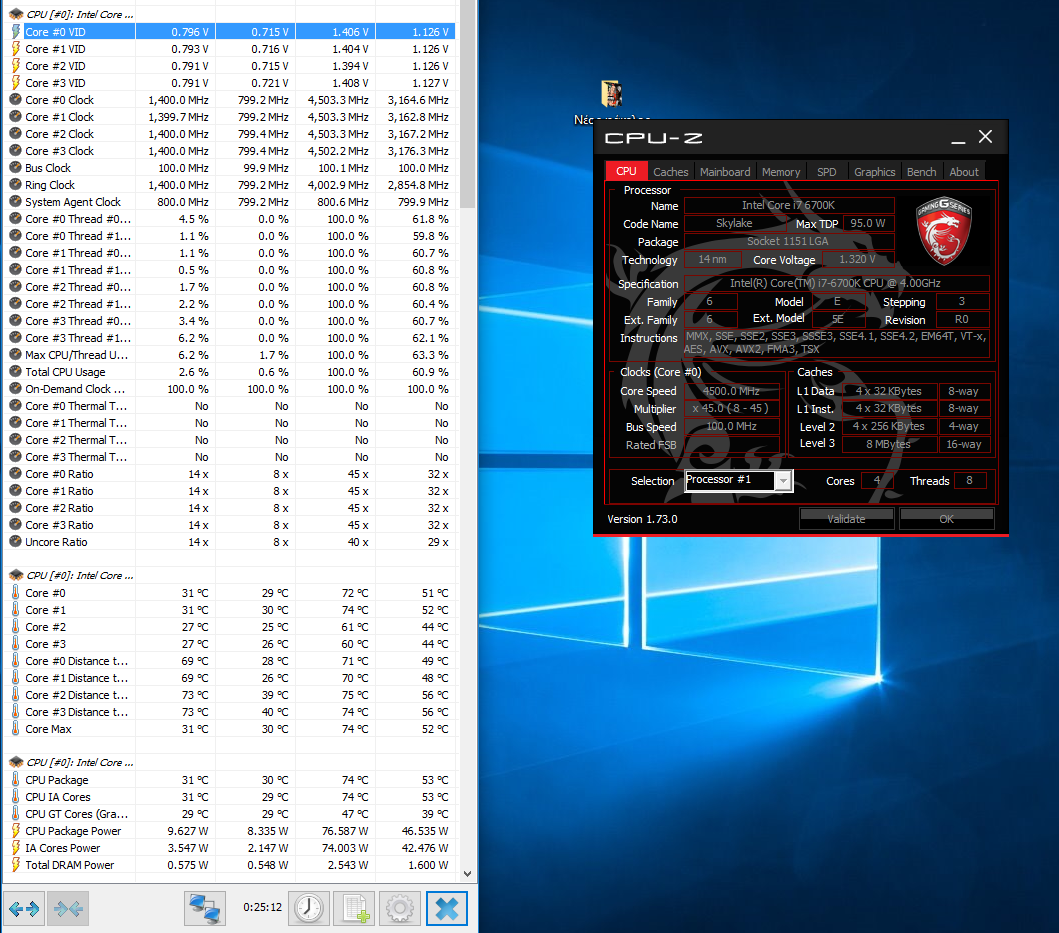Click the Name field showing Intel Core i7 6700K
The image size is (1059, 933).
tap(789, 205)
